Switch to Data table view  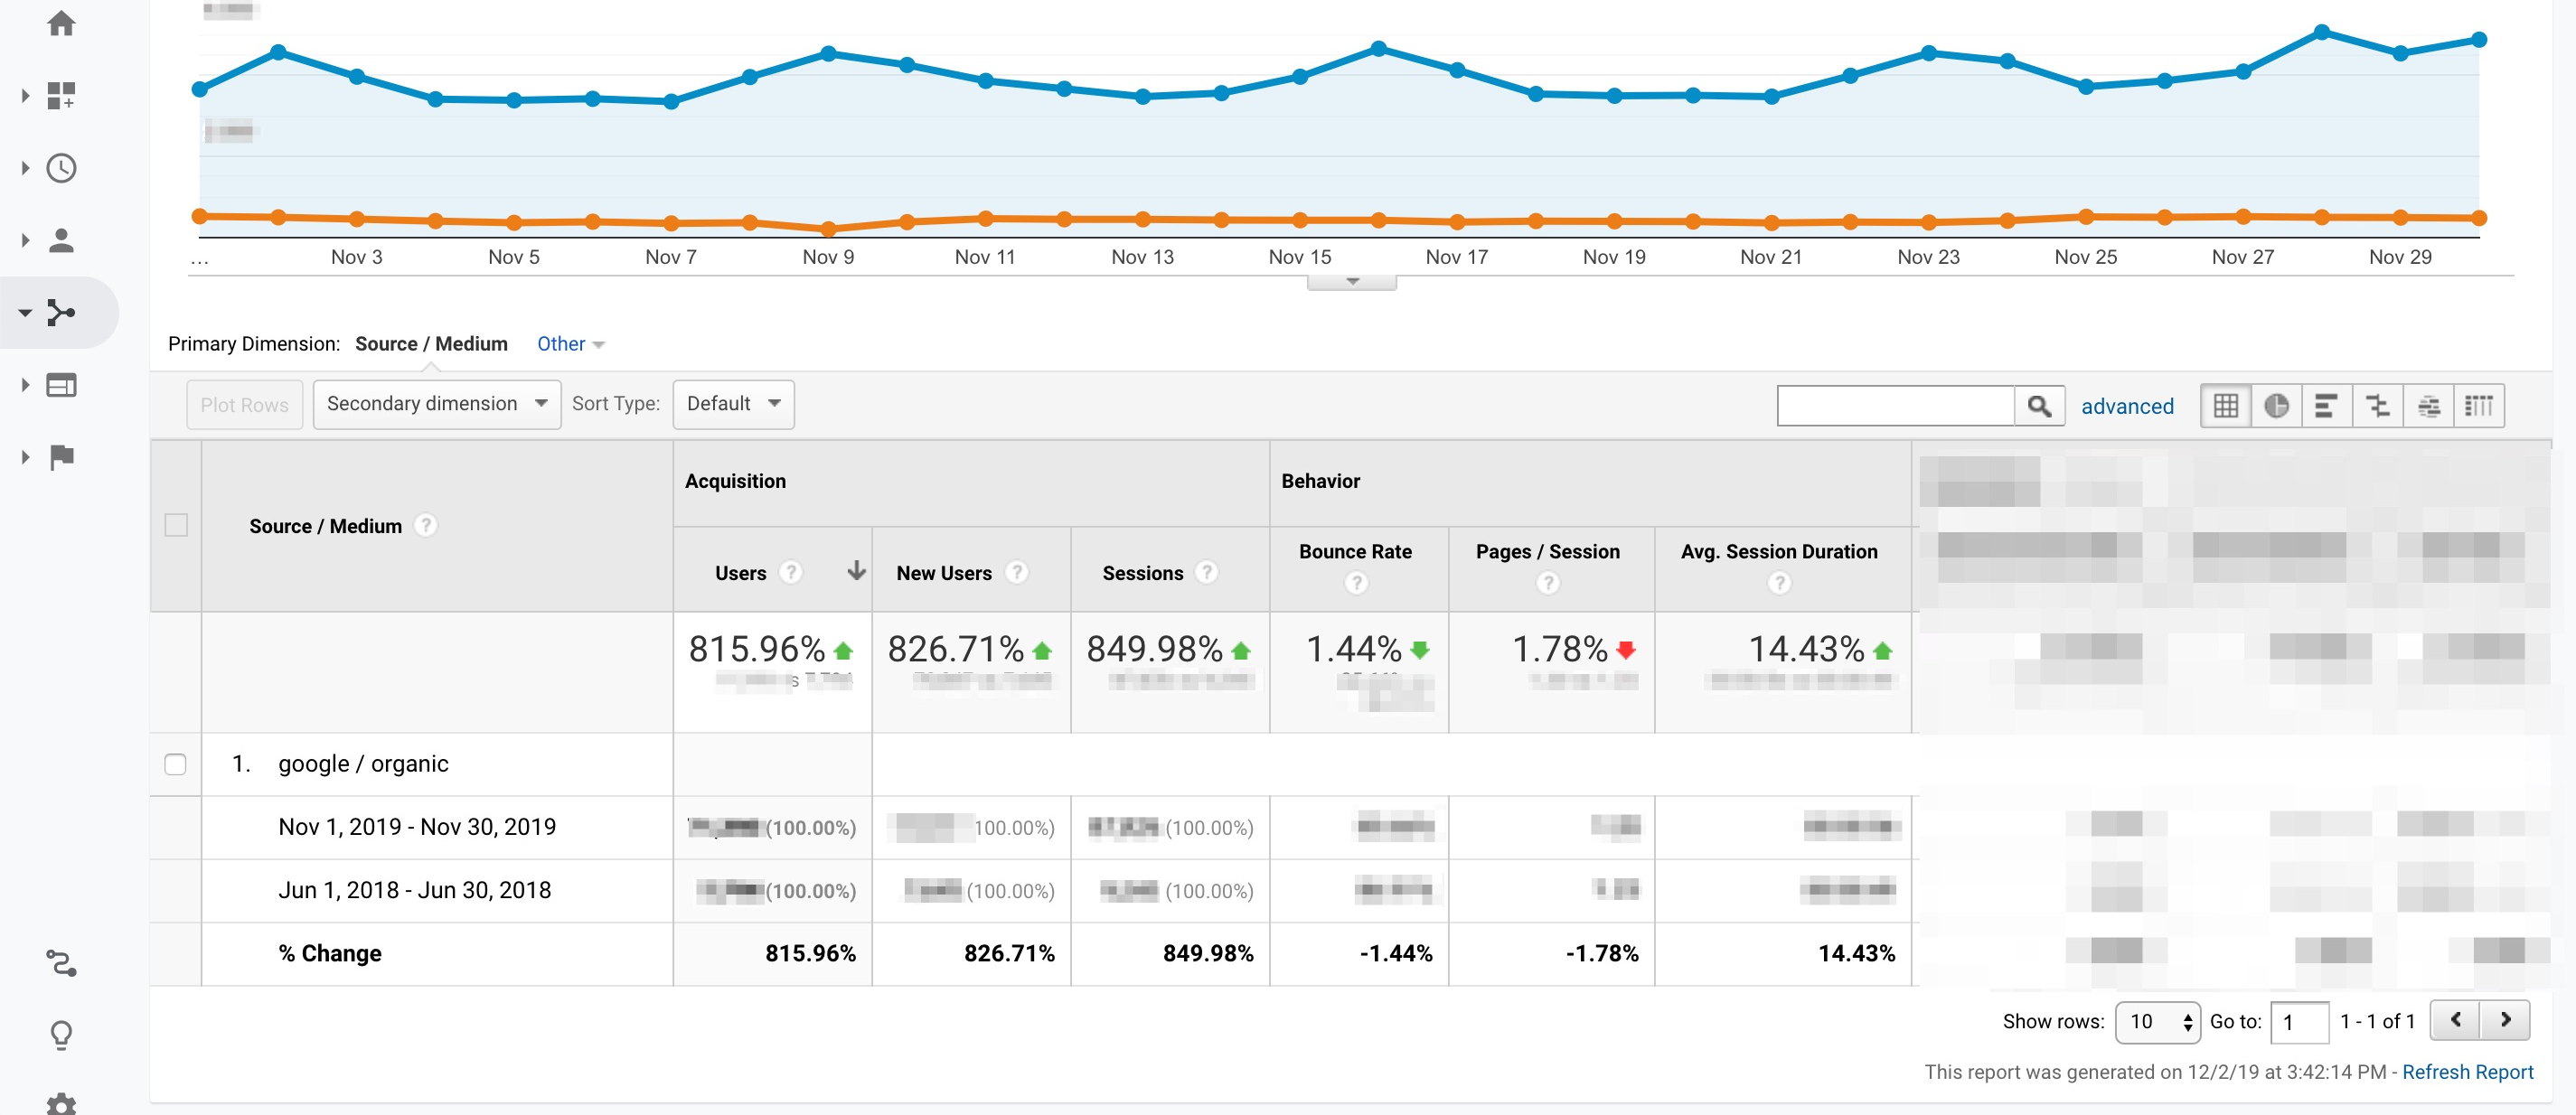point(2226,406)
